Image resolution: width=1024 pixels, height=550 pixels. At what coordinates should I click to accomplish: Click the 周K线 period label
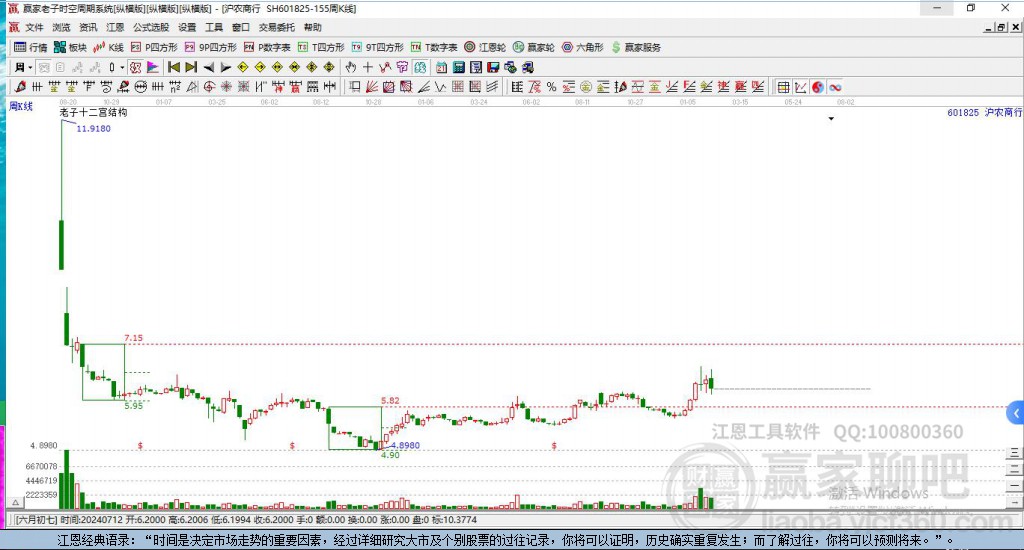(x=21, y=106)
